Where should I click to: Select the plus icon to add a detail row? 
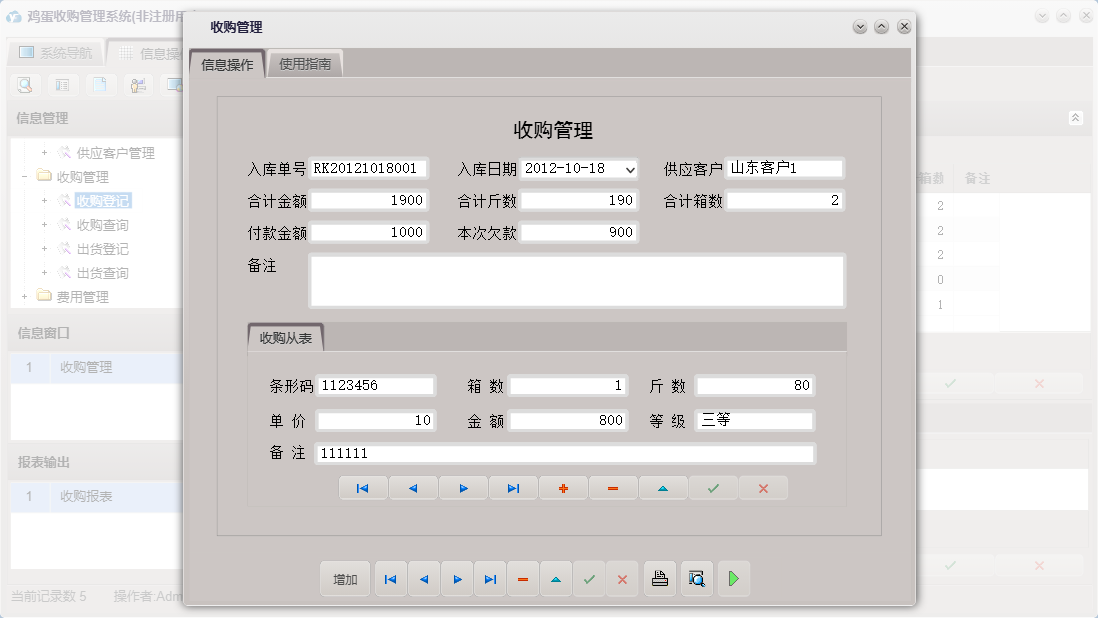click(x=563, y=488)
